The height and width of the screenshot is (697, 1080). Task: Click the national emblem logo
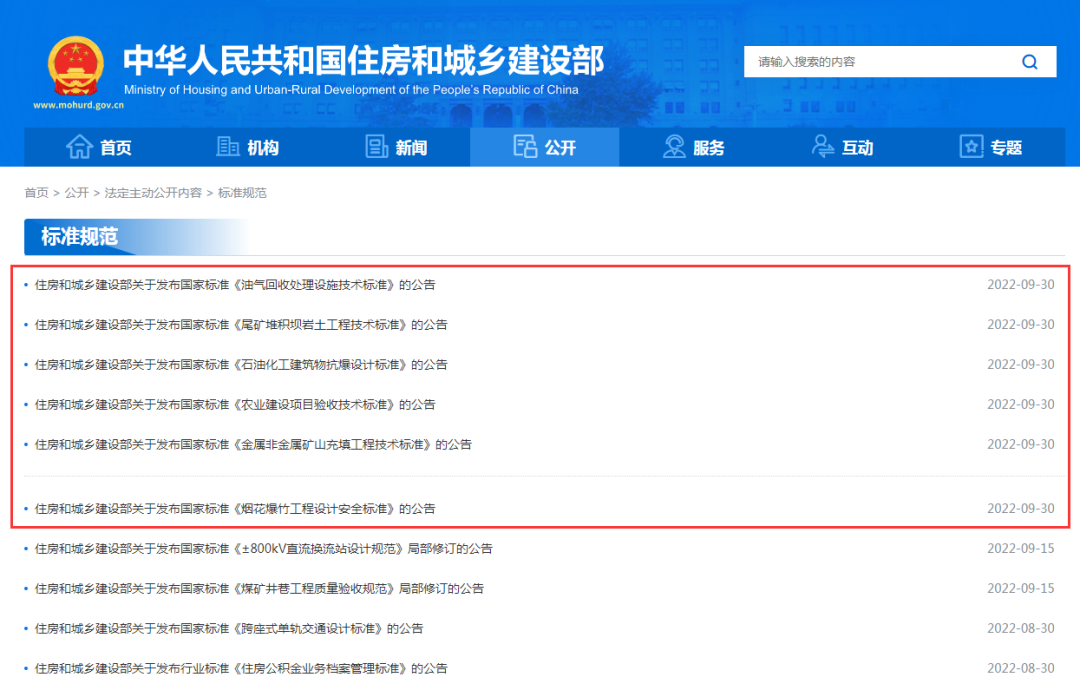(x=74, y=67)
